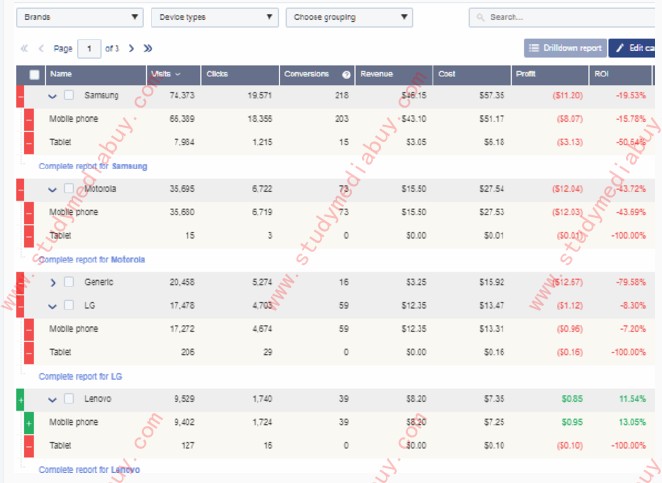Click the Generic brand name
Viewport: 662px width, 483px height.
tap(99, 282)
